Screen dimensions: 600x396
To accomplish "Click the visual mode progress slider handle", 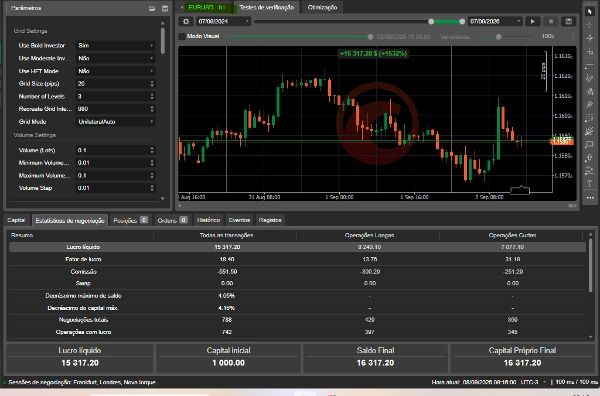I will [x=370, y=37].
